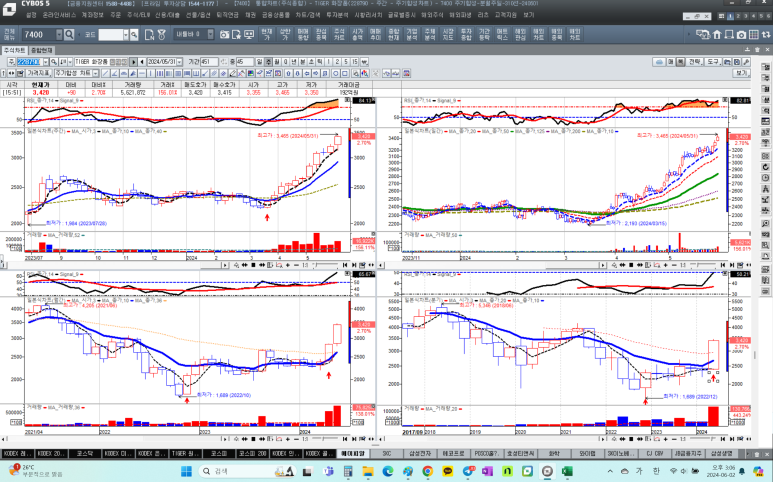The image size is (773, 482).
Task: Click the camera capture icon beside toolbar dropdown
Action: (224, 34)
